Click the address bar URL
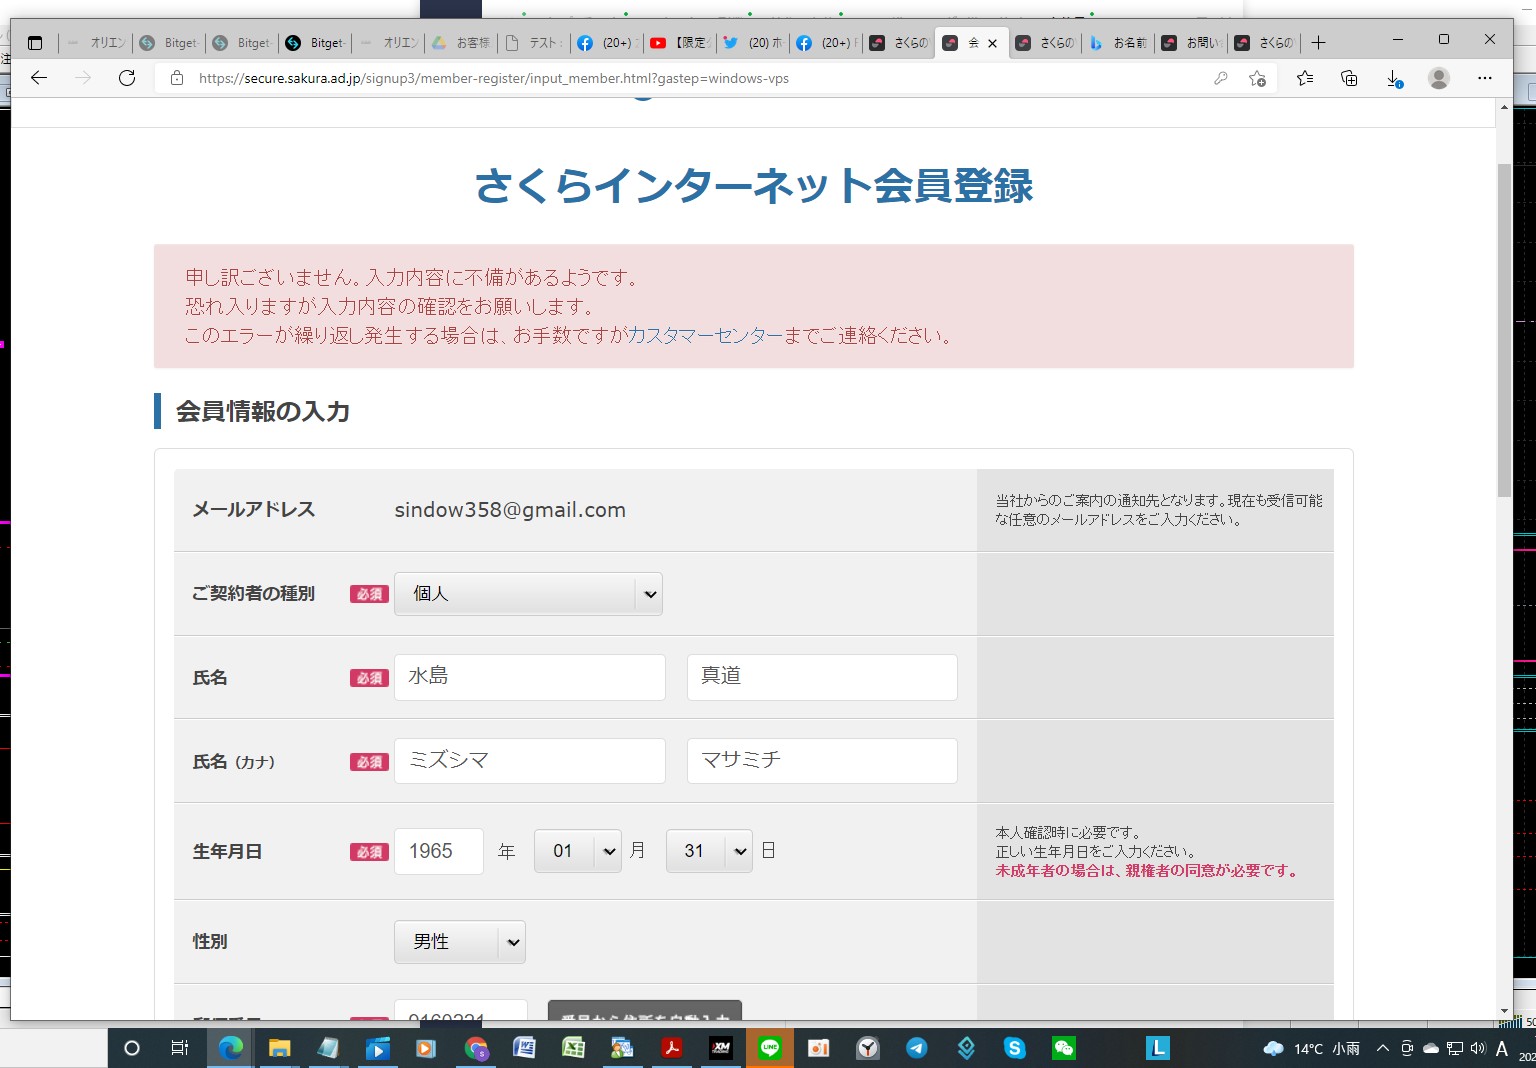This screenshot has width=1536, height=1068. [494, 78]
